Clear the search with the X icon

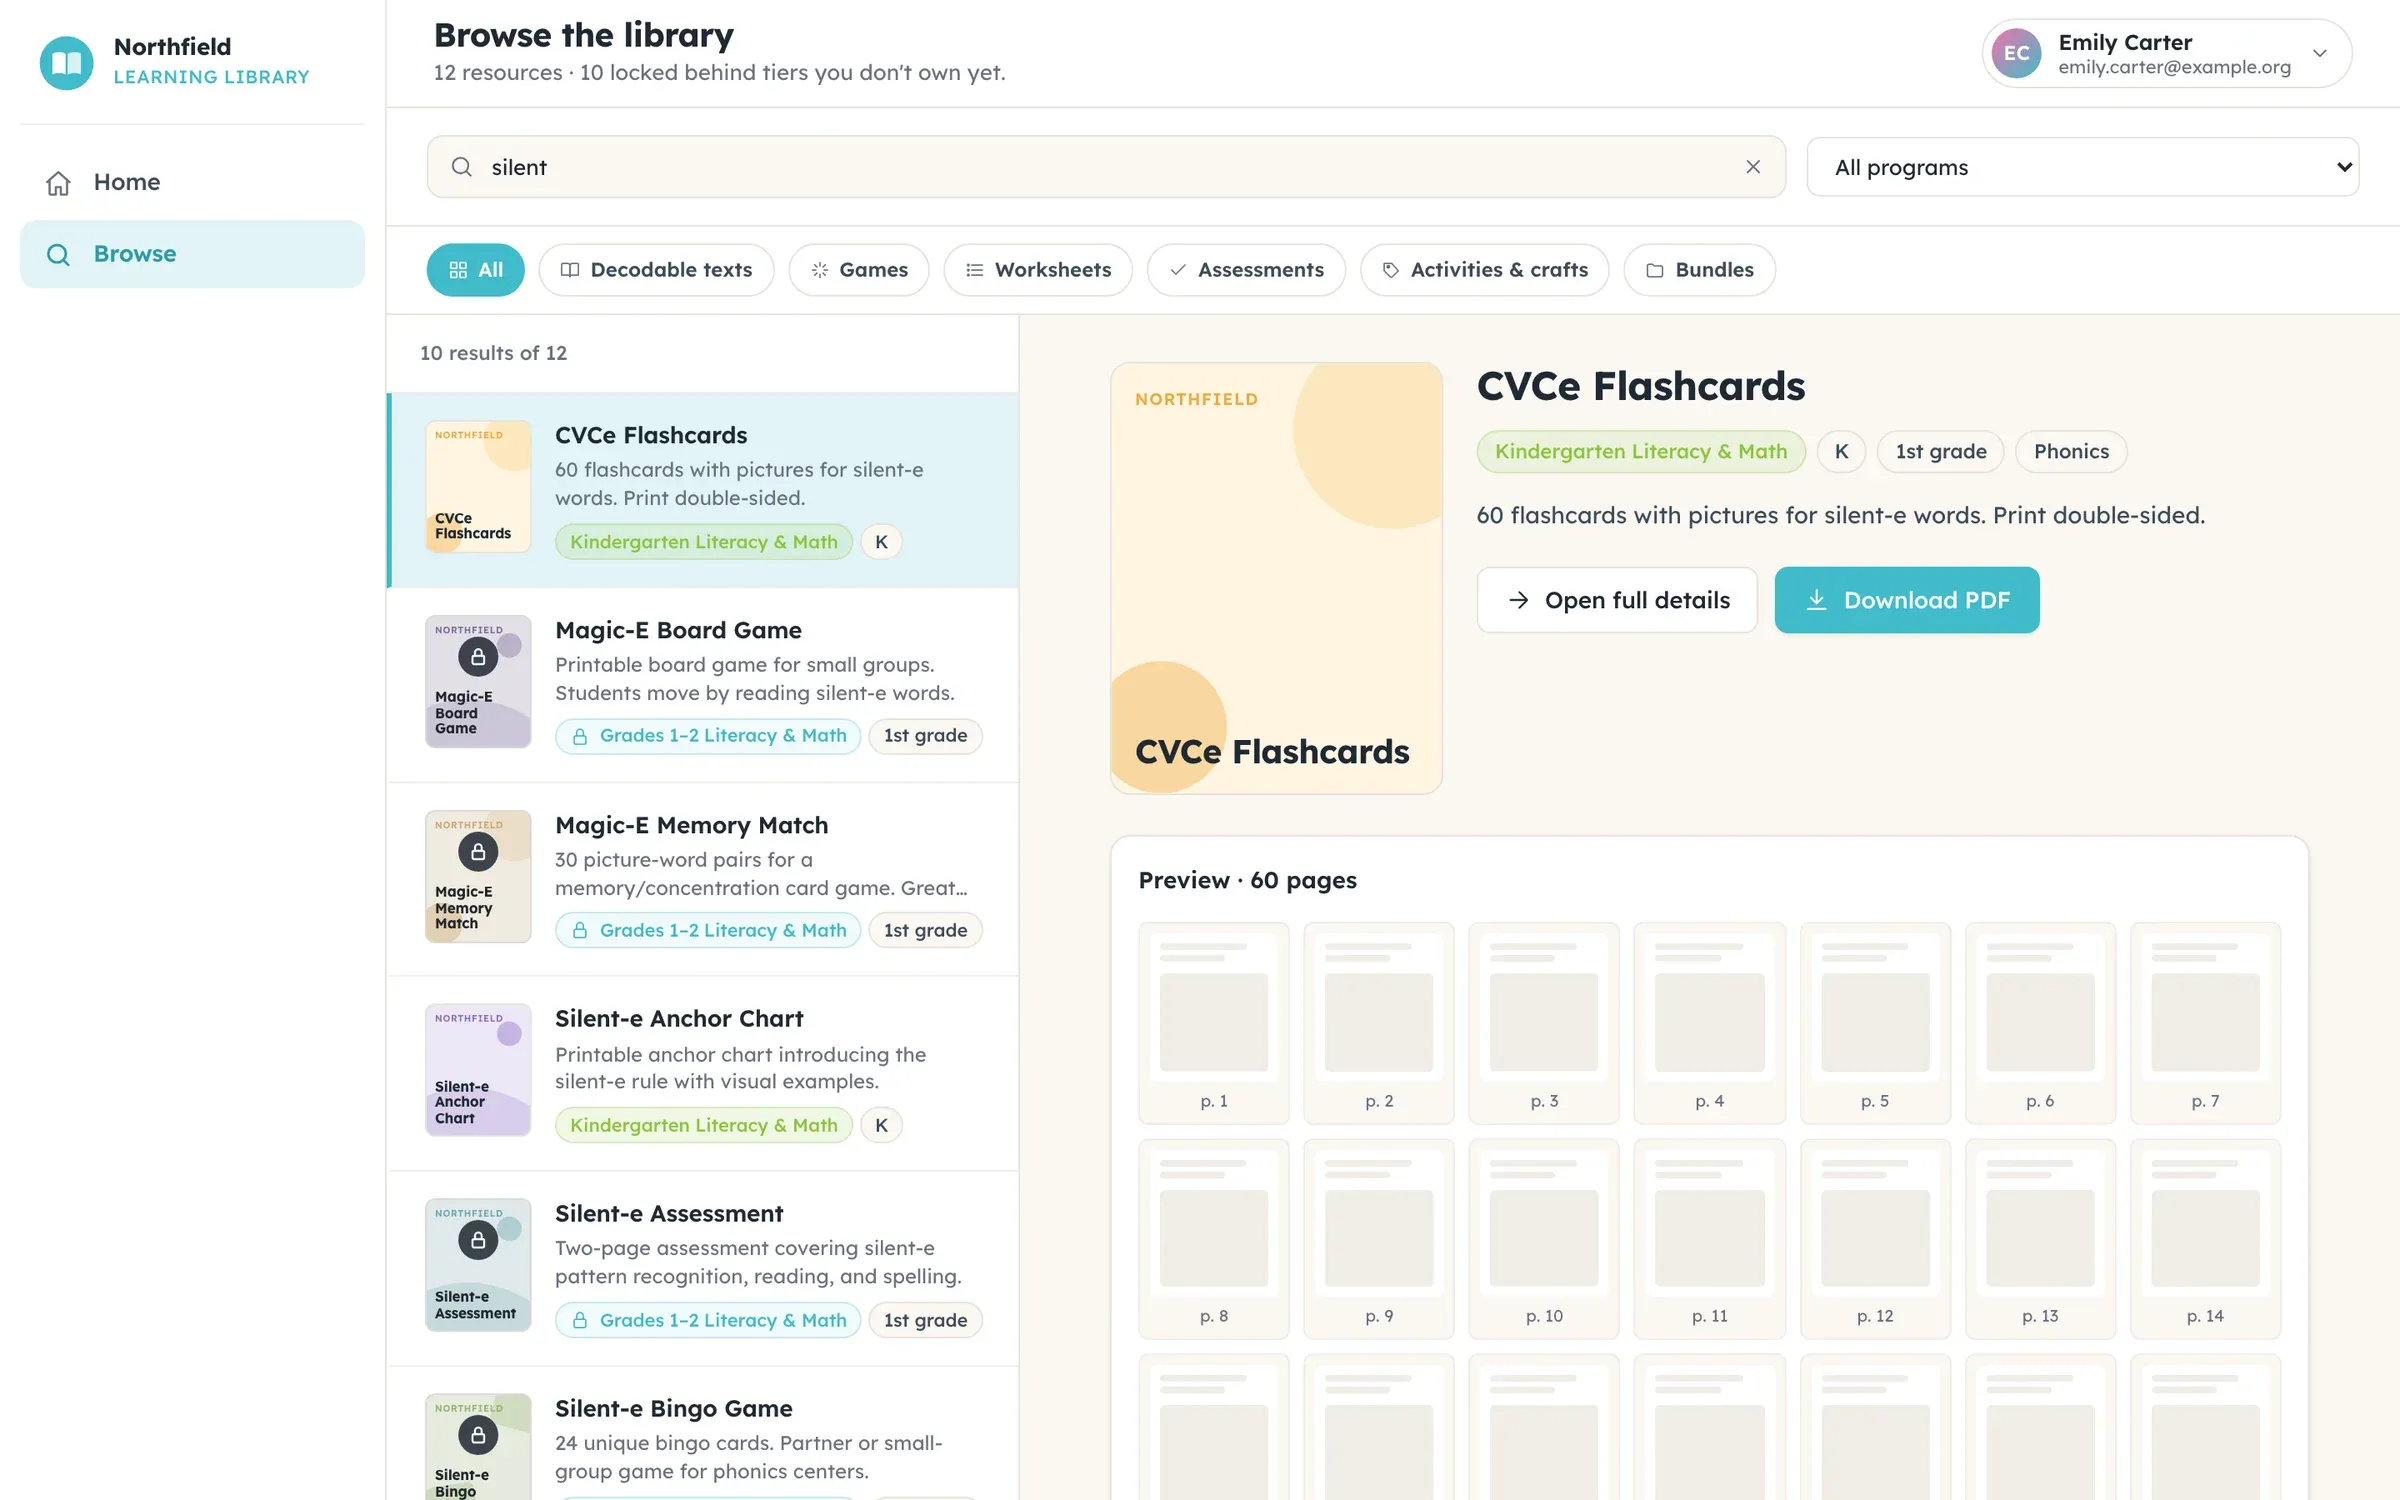click(x=1753, y=167)
